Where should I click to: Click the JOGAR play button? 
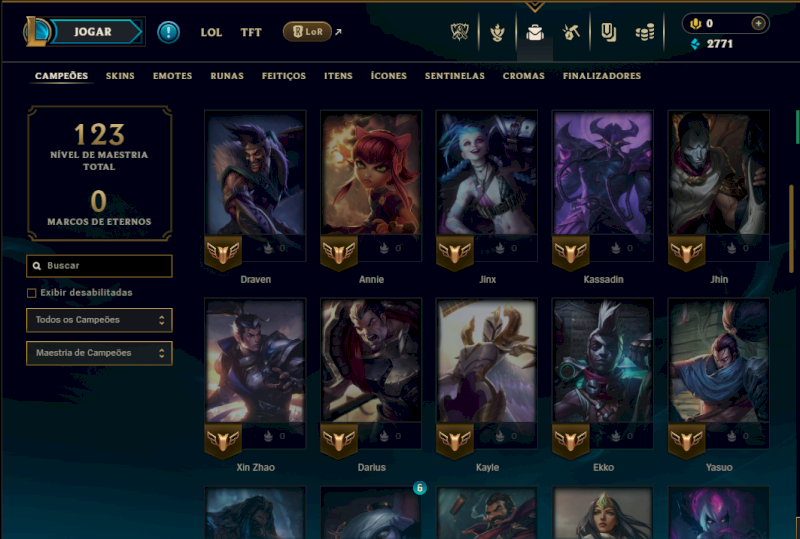pos(93,32)
